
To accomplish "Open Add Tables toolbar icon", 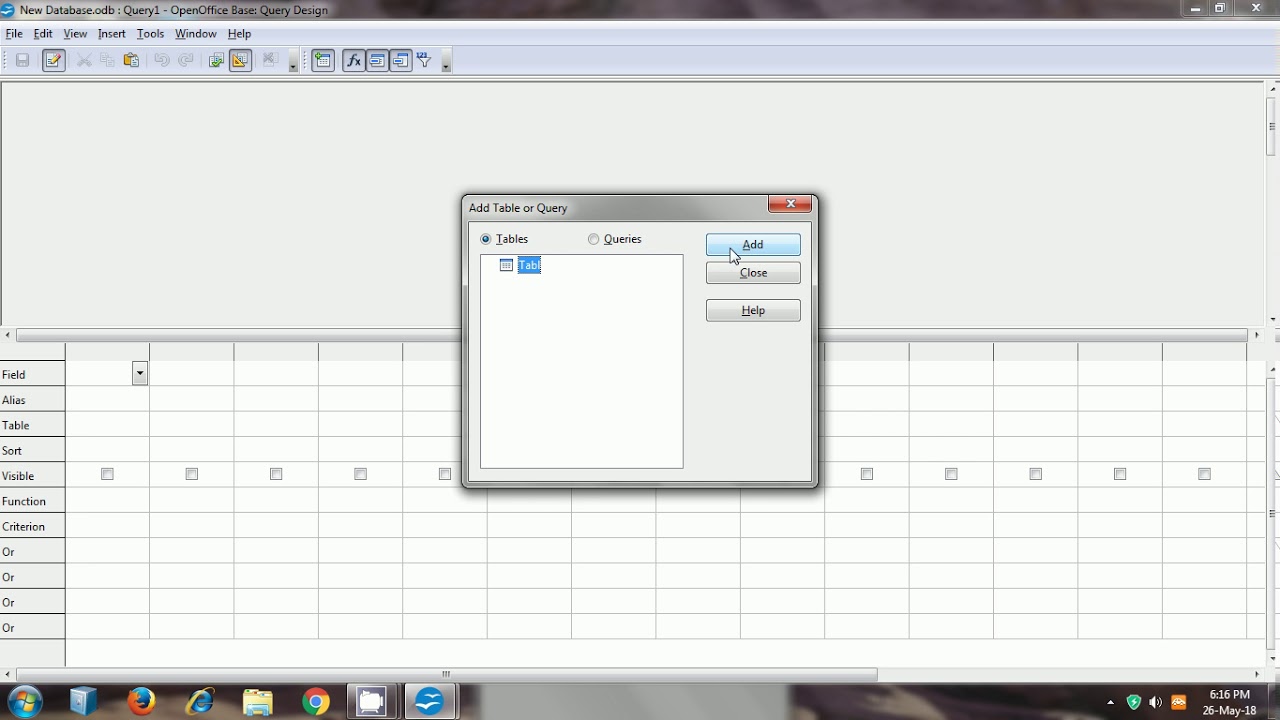I will (322, 61).
